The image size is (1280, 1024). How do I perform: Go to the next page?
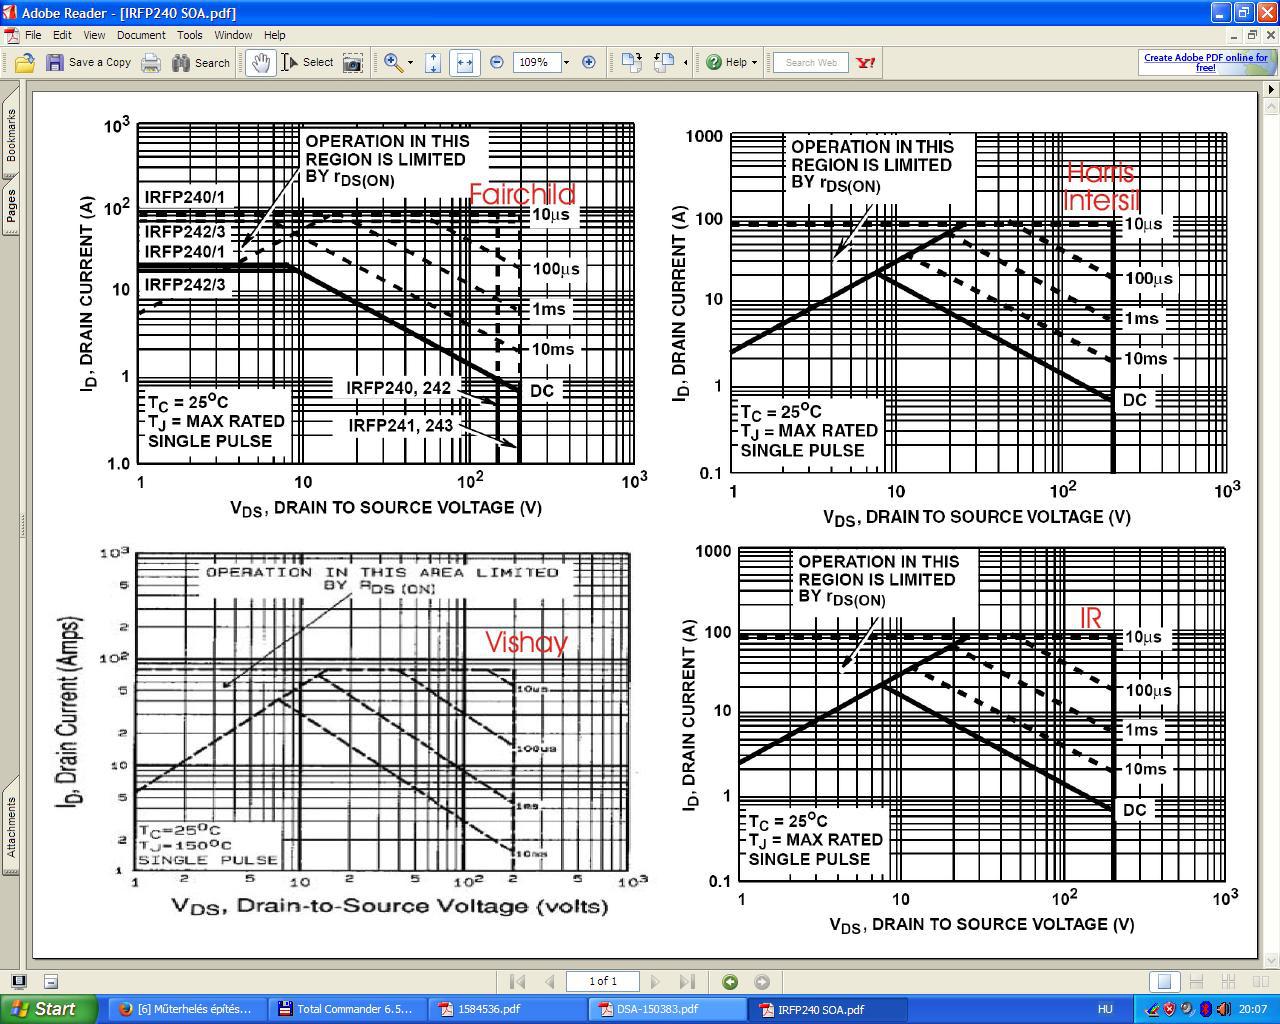point(655,982)
